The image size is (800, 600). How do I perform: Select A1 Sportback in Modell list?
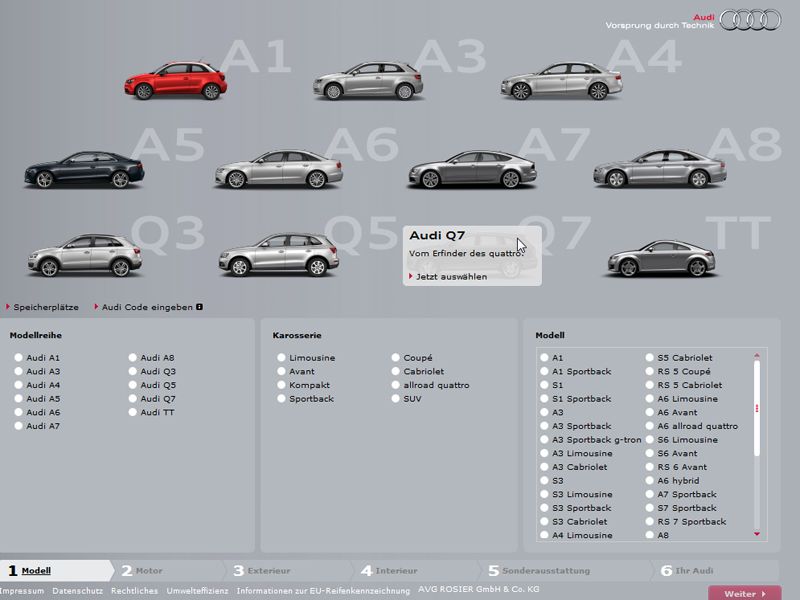(x=544, y=371)
